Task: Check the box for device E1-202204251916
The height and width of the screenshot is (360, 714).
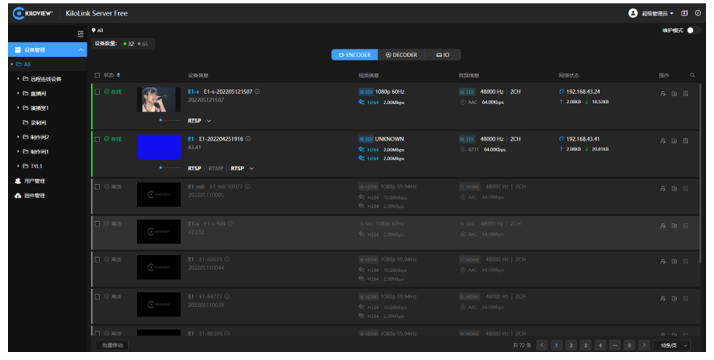Action: pyautogui.click(x=97, y=139)
